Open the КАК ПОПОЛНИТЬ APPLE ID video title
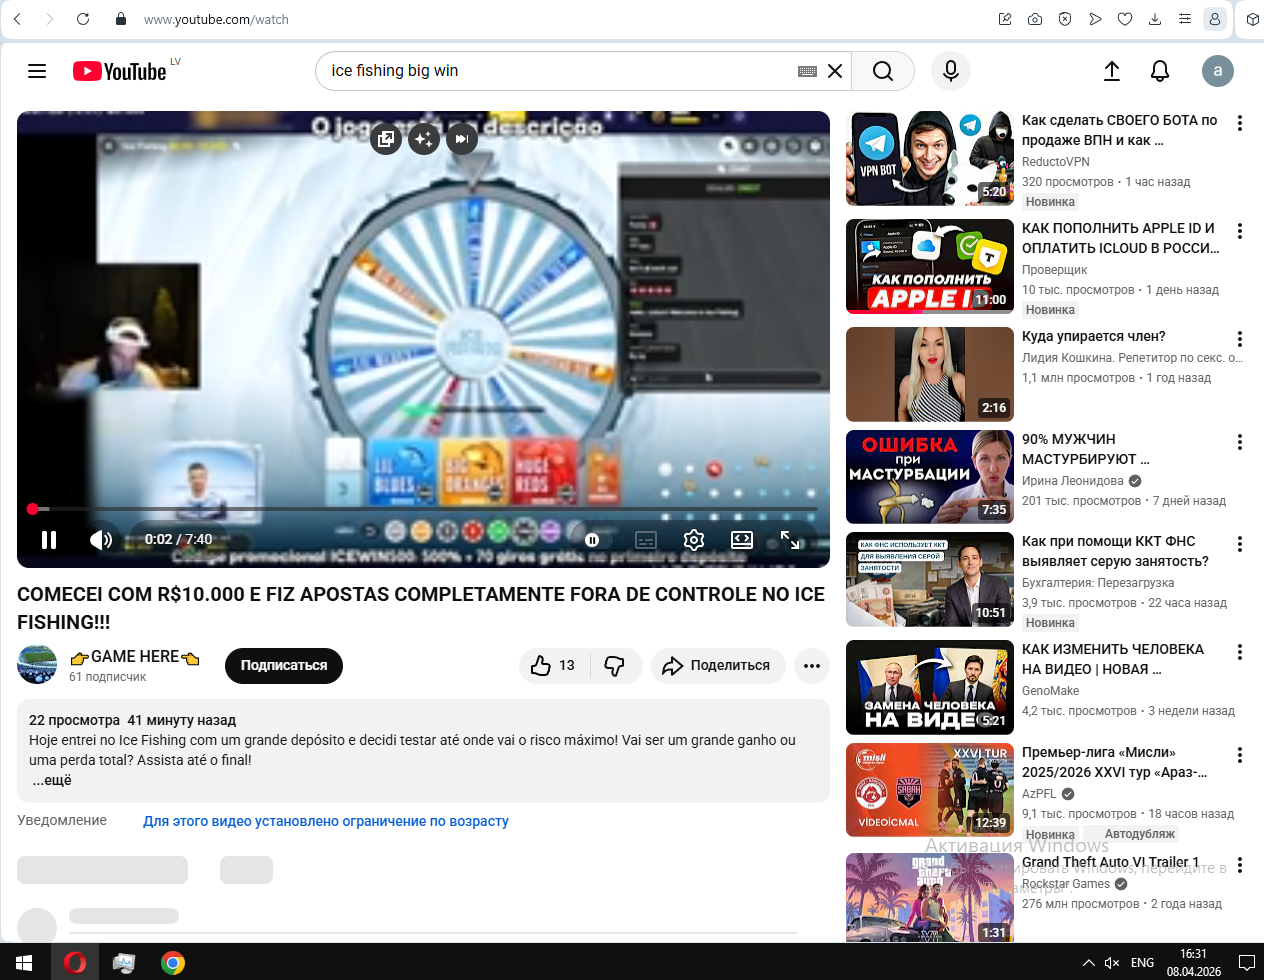 tap(1121, 238)
